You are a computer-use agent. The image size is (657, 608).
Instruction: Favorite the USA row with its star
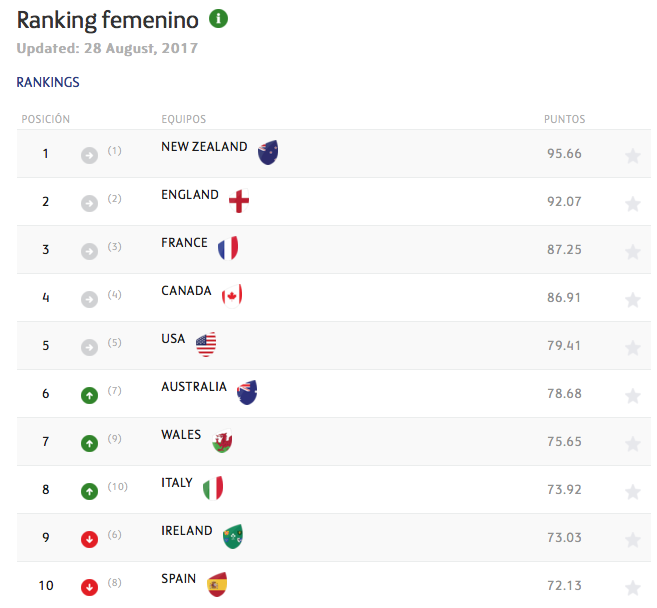(x=632, y=347)
